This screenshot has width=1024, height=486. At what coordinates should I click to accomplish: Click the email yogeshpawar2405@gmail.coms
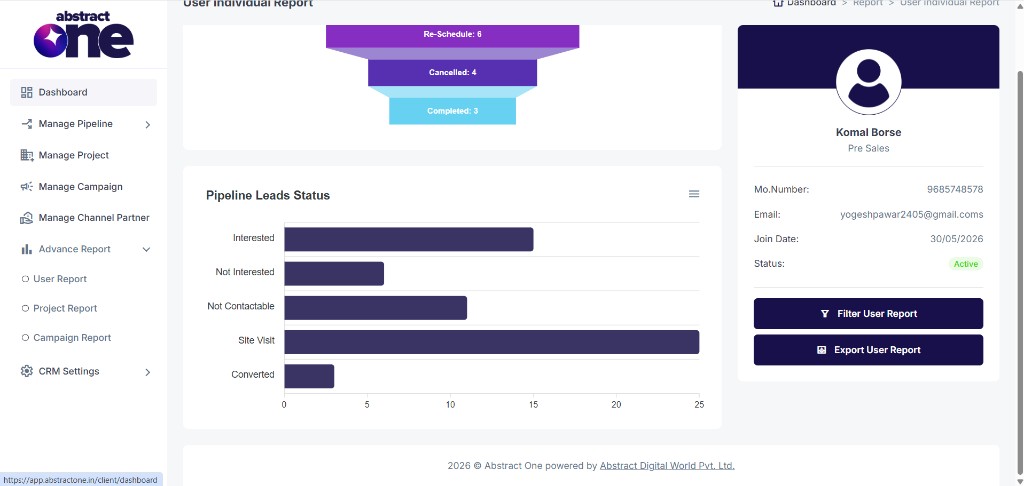[912, 214]
